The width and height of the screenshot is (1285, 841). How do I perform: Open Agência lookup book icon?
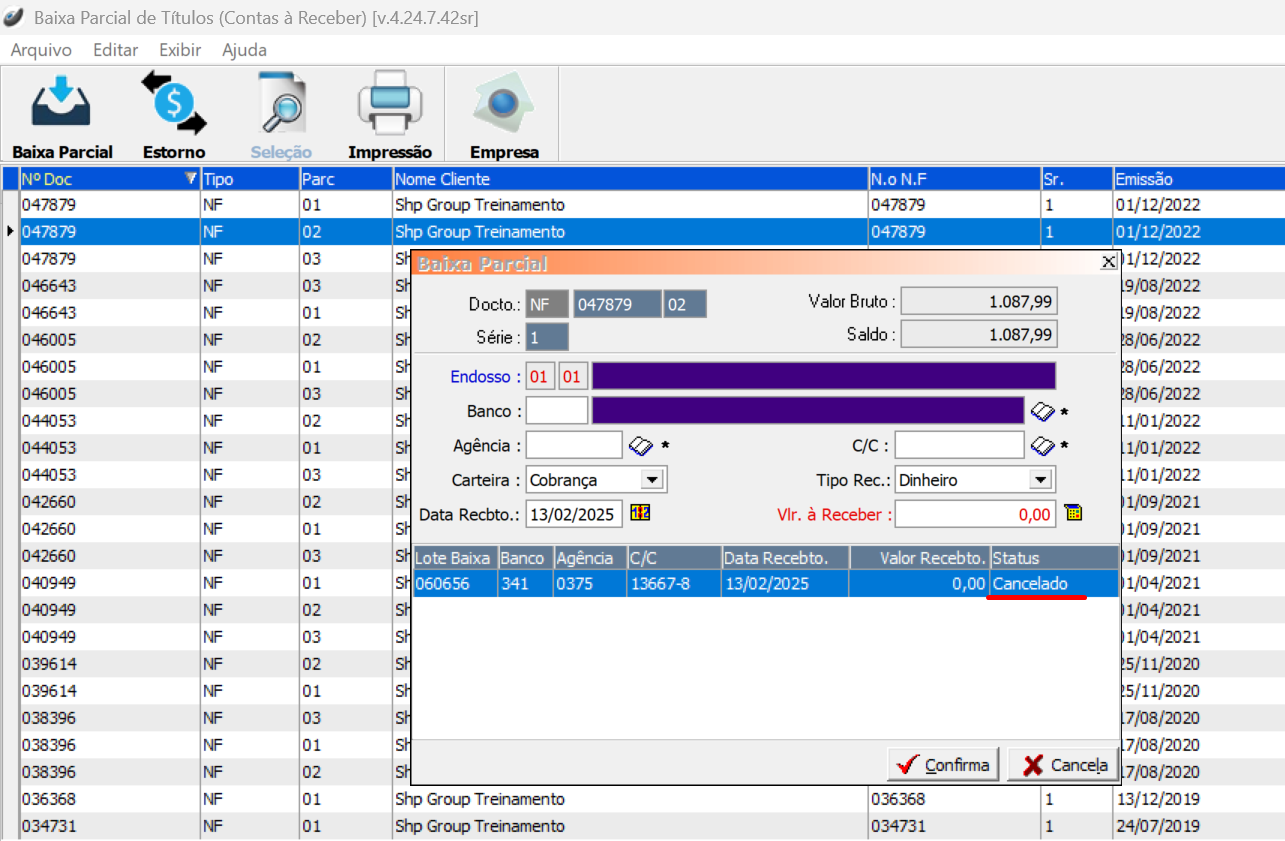tap(640, 445)
